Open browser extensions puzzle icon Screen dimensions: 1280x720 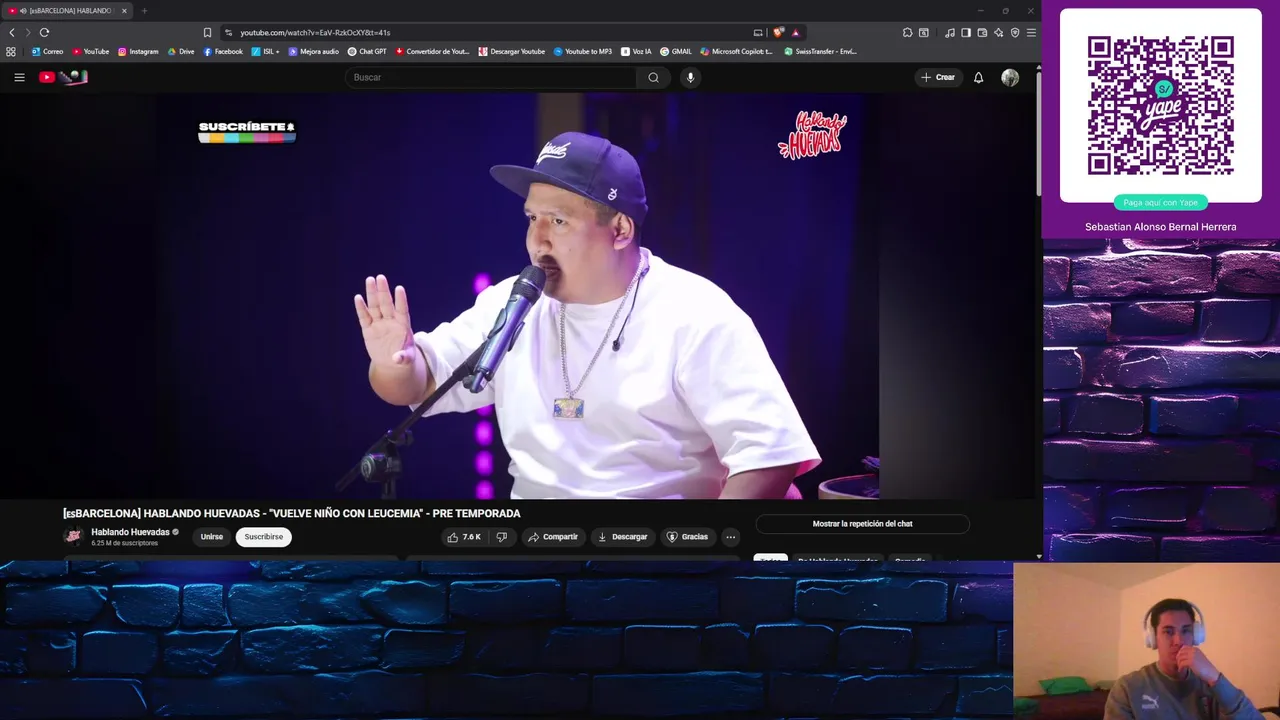pyautogui.click(x=907, y=32)
